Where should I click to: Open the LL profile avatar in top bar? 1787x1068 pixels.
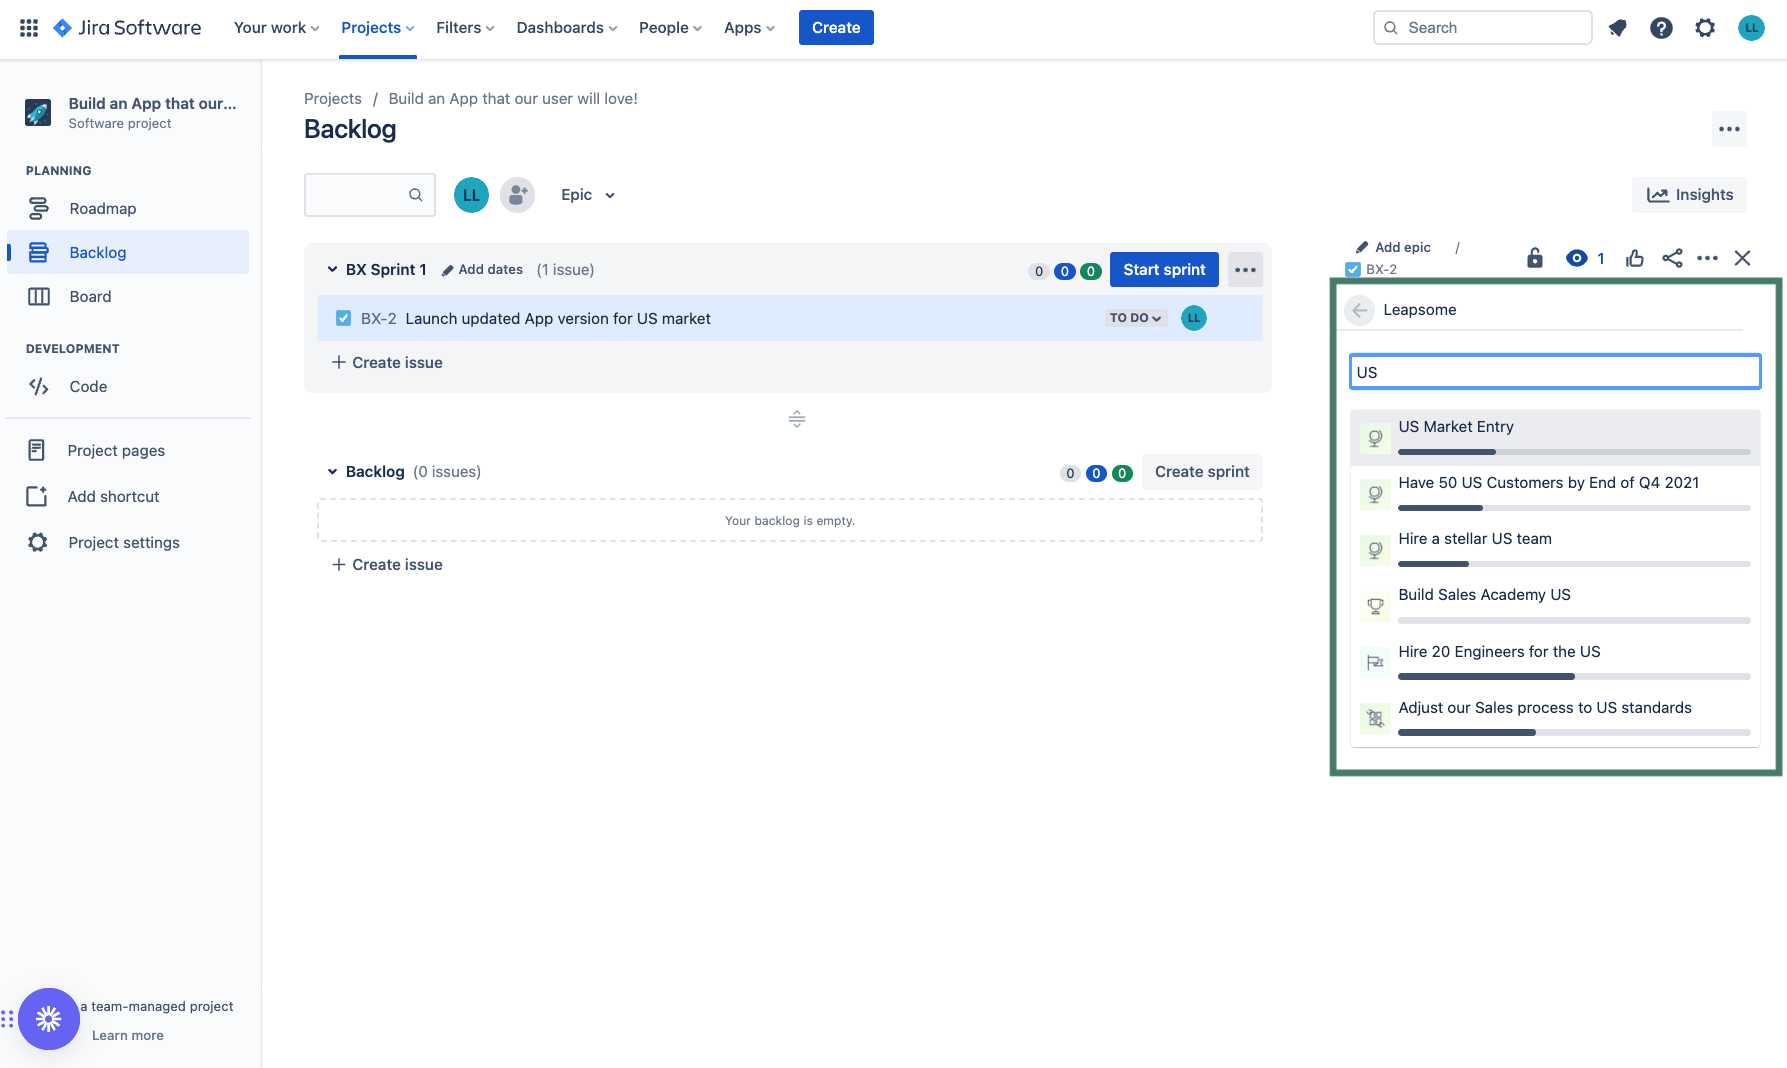pyautogui.click(x=1751, y=28)
